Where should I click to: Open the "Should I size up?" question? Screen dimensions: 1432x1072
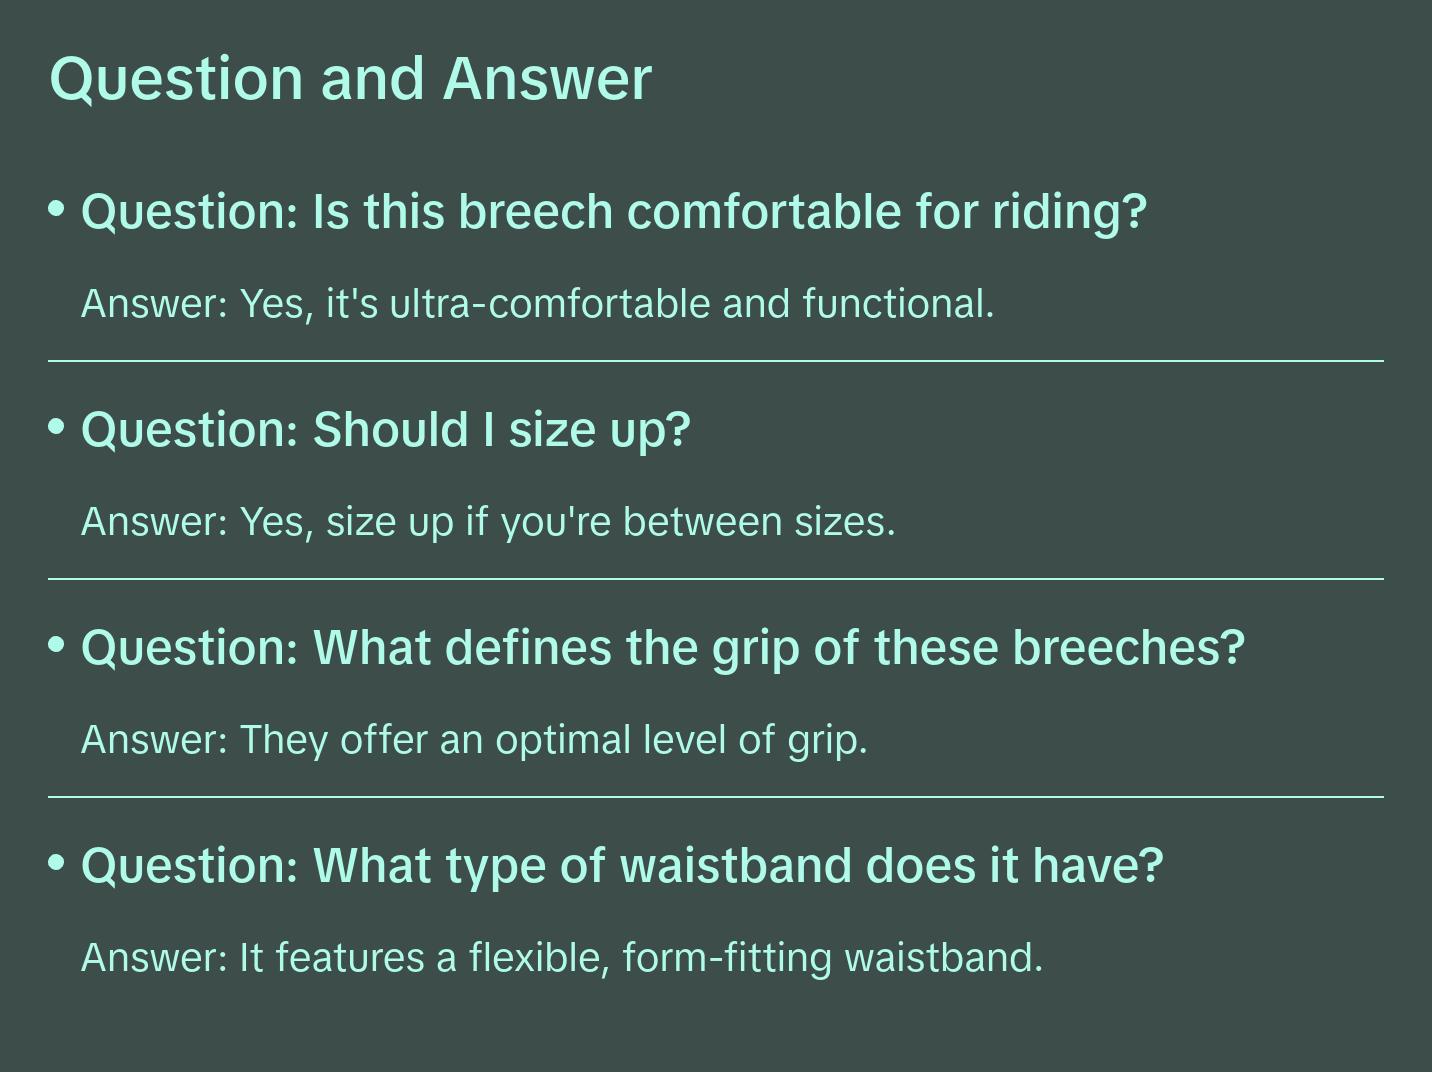click(x=385, y=430)
